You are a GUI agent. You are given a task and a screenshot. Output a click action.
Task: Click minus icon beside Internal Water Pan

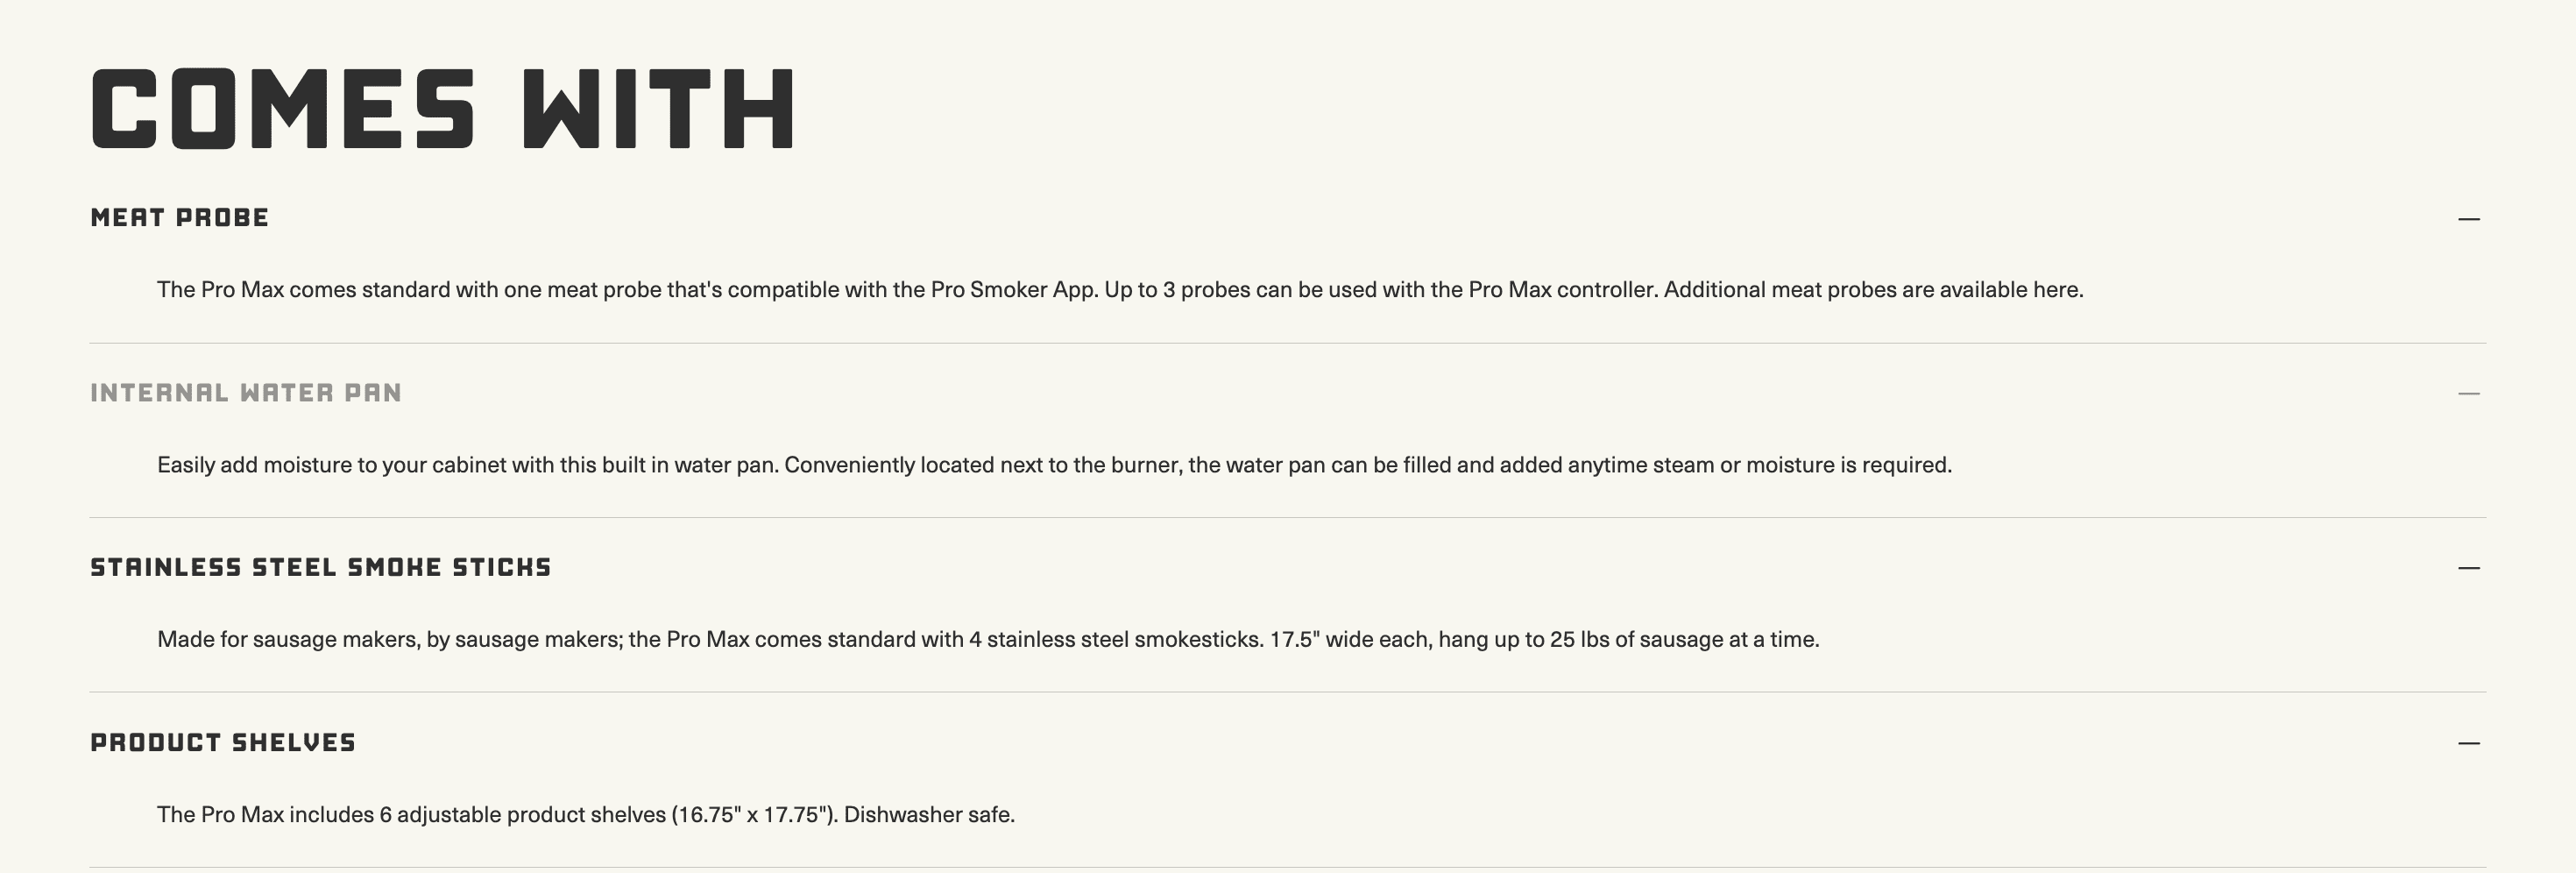click(x=2468, y=394)
